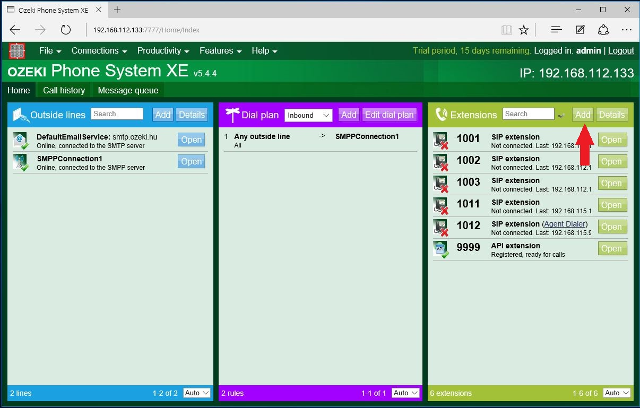Switch to the Message queue tab
This screenshot has height=408, width=640.
coord(128,90)
